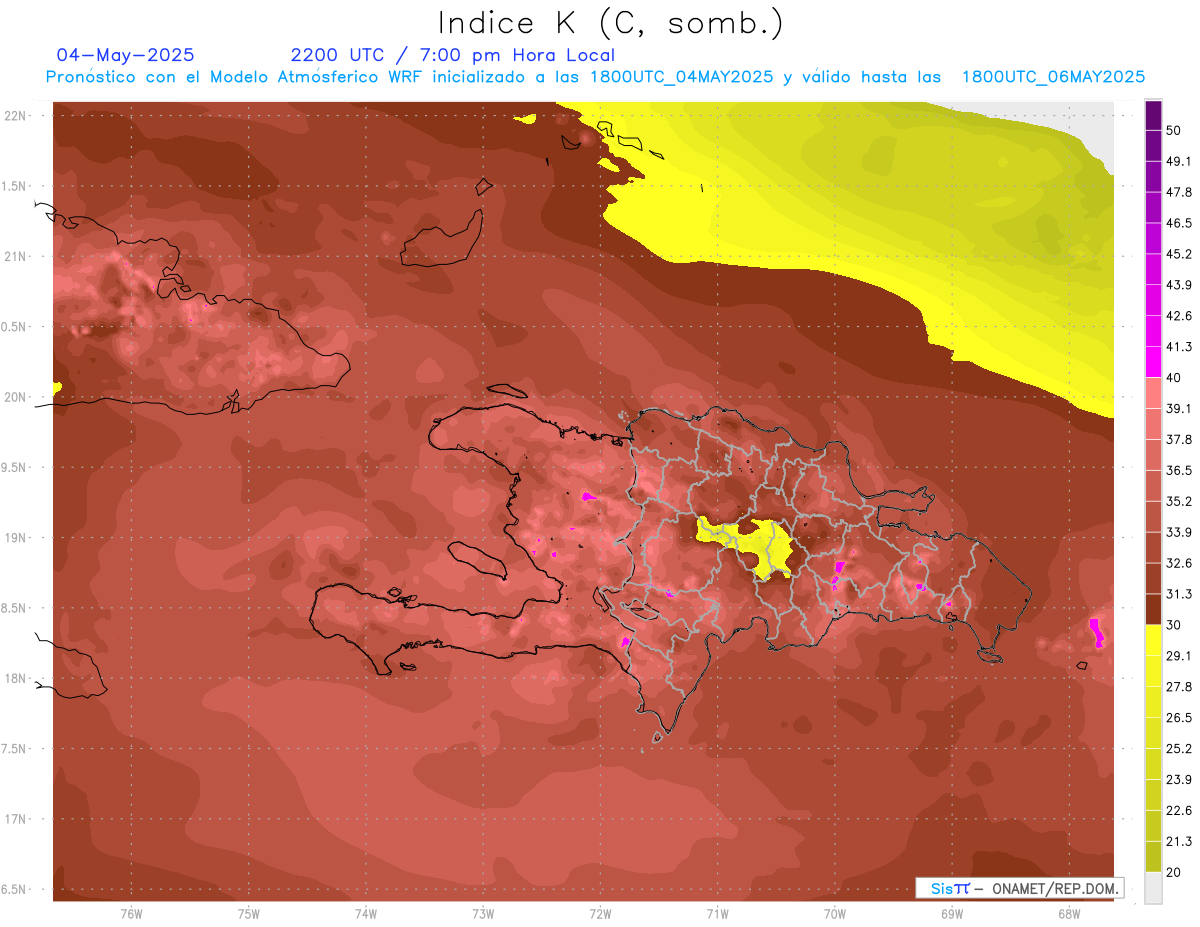
Task: Pick the grey swatch below 20 on the scale
Action: [1153, 888]
